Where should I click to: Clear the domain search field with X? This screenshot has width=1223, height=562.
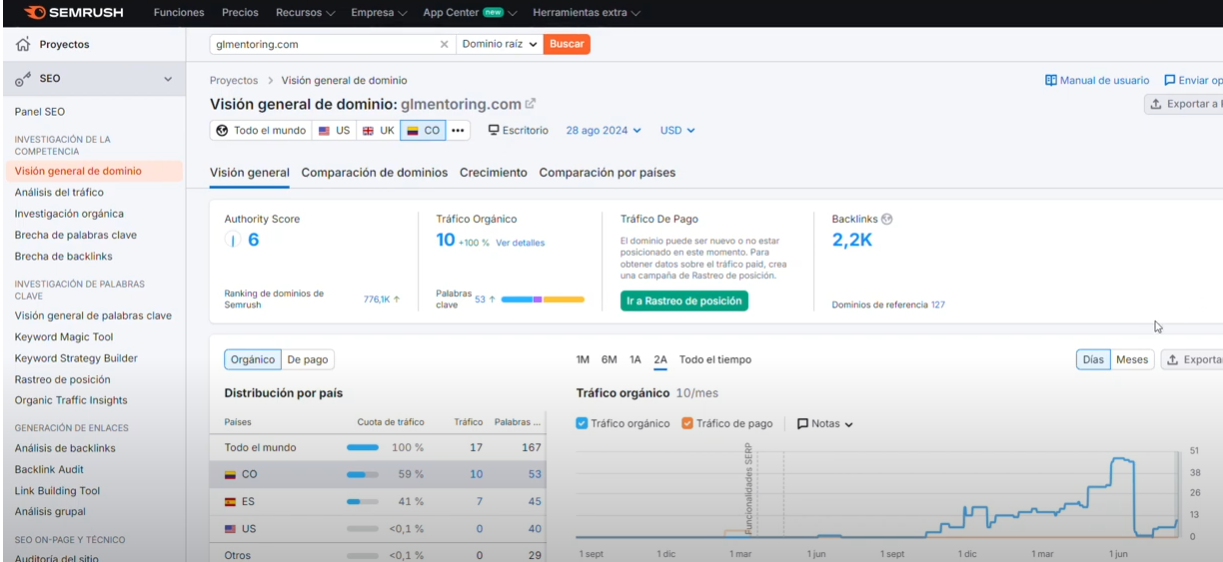[444, 44]
